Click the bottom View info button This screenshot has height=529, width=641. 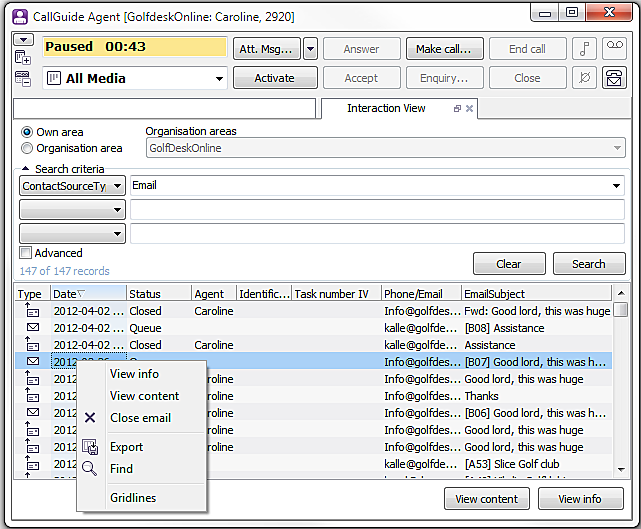pos(580,499)
